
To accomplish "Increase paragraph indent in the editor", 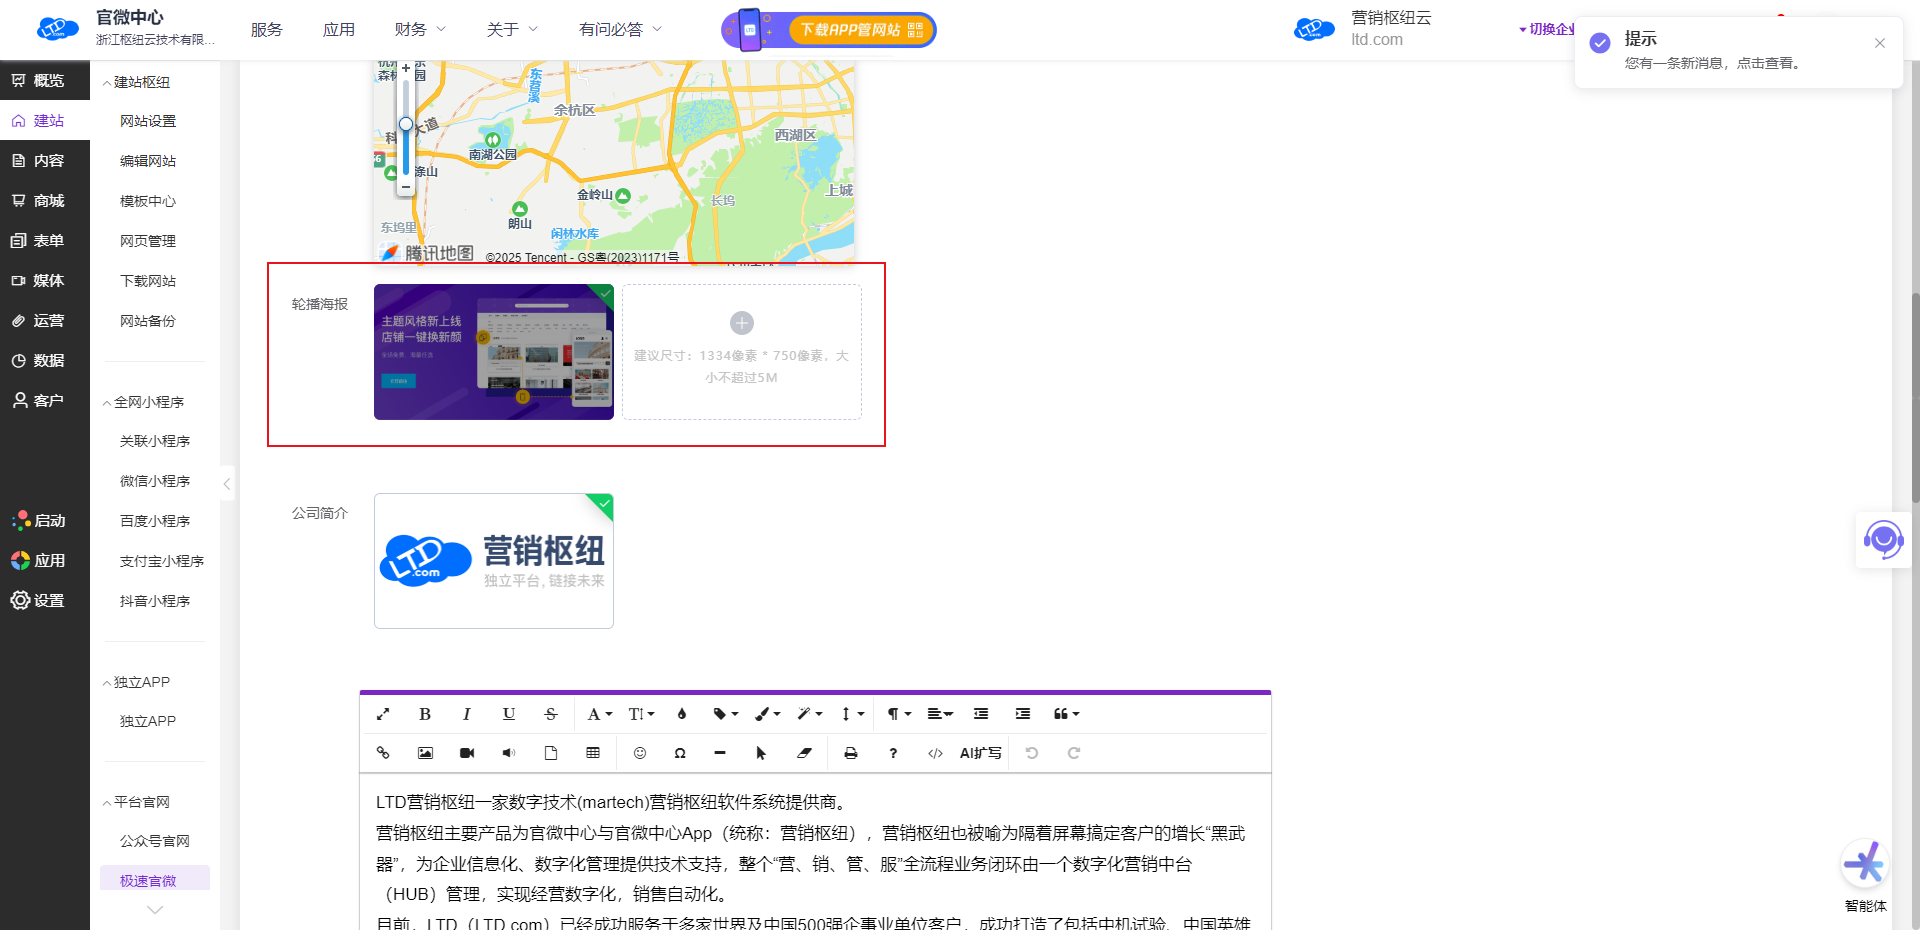I will point(1023,714).
